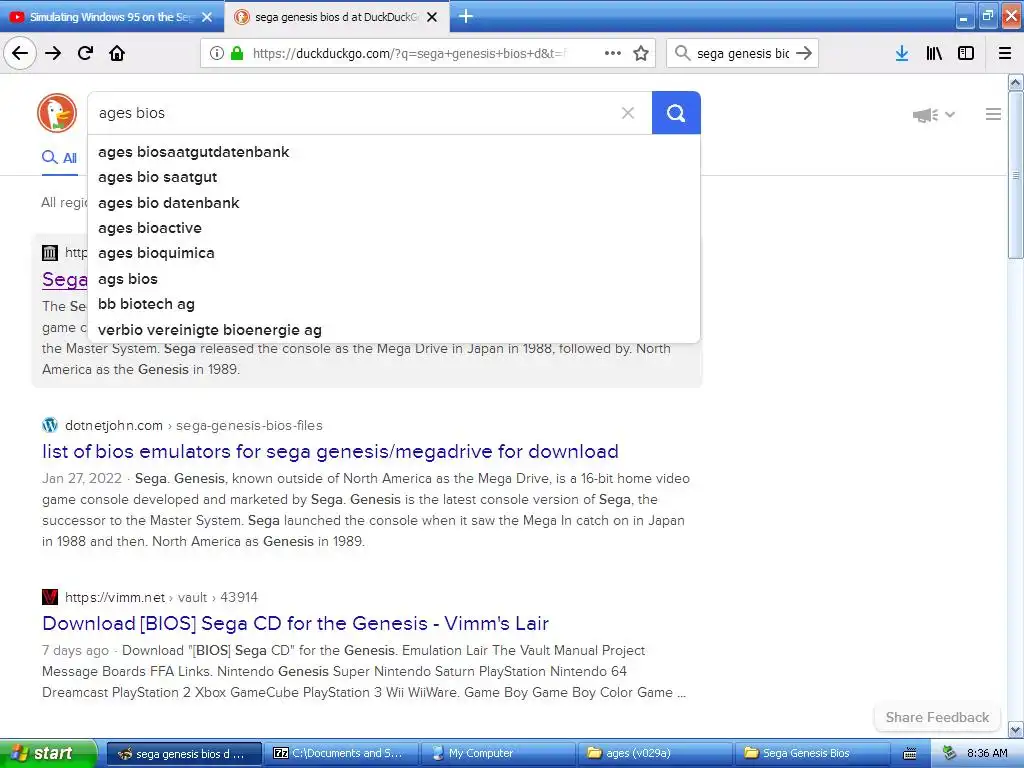Image resolution: width=1024 pixels, height=768 pixels.
Task: Click the keyboard tray icon
Action: 910,754
